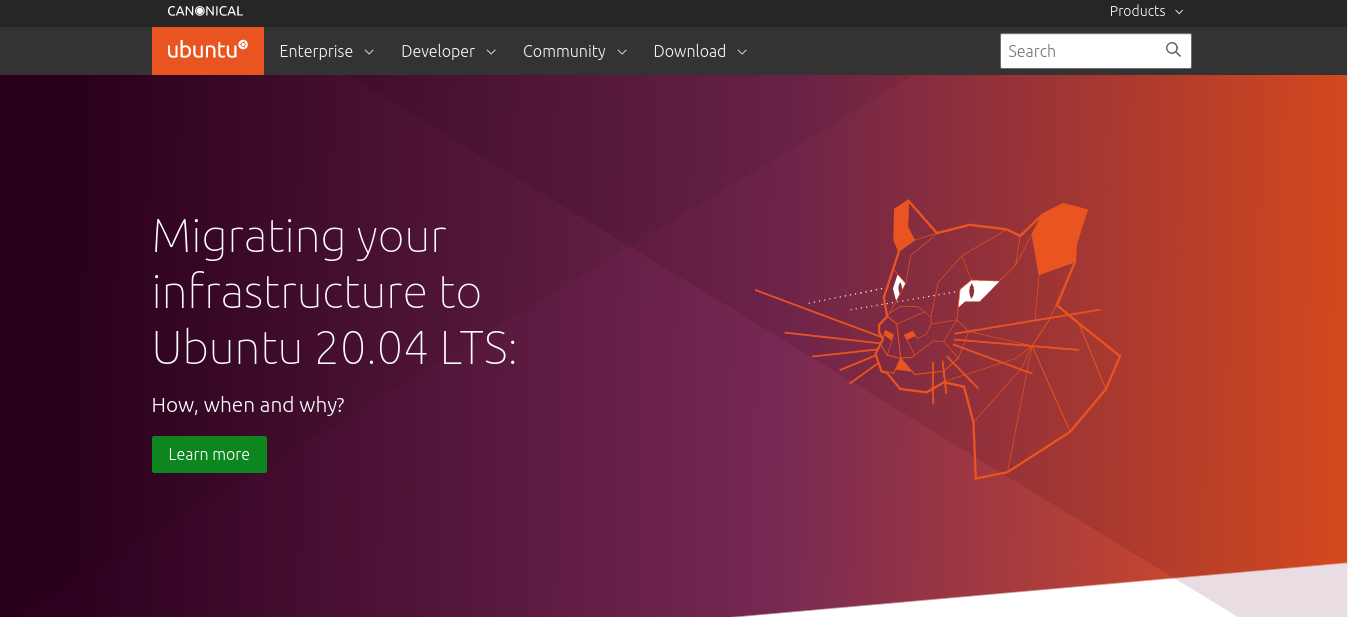Open the Download menu
The image size is (1348, 617).
[x=700, y=51]
